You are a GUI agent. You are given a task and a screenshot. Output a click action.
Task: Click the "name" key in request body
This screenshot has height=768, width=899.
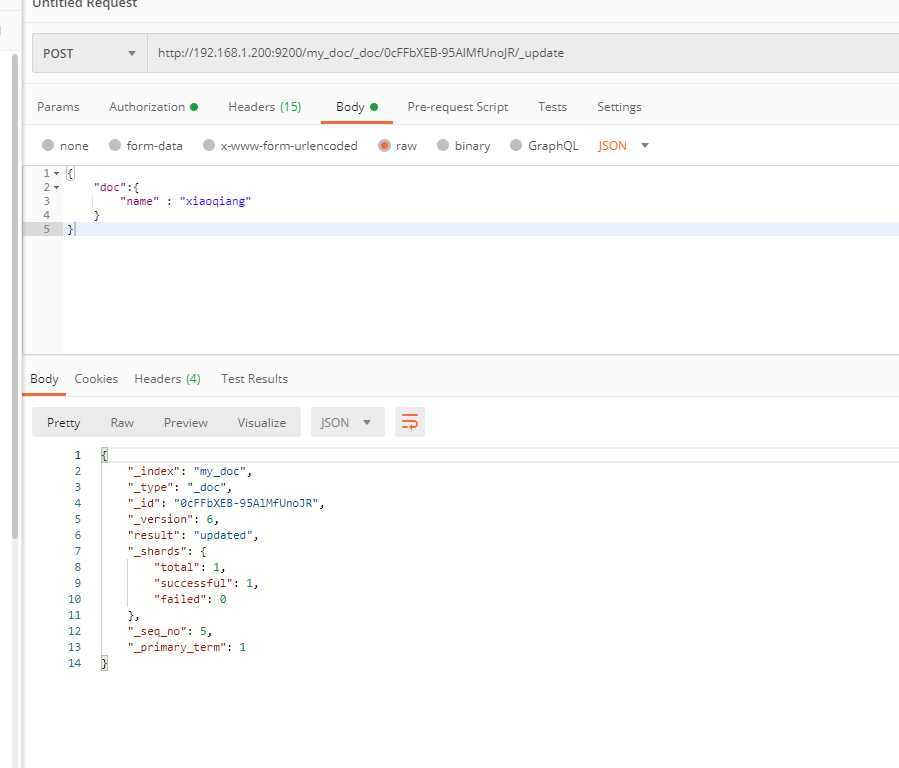[x=139, y=201]
